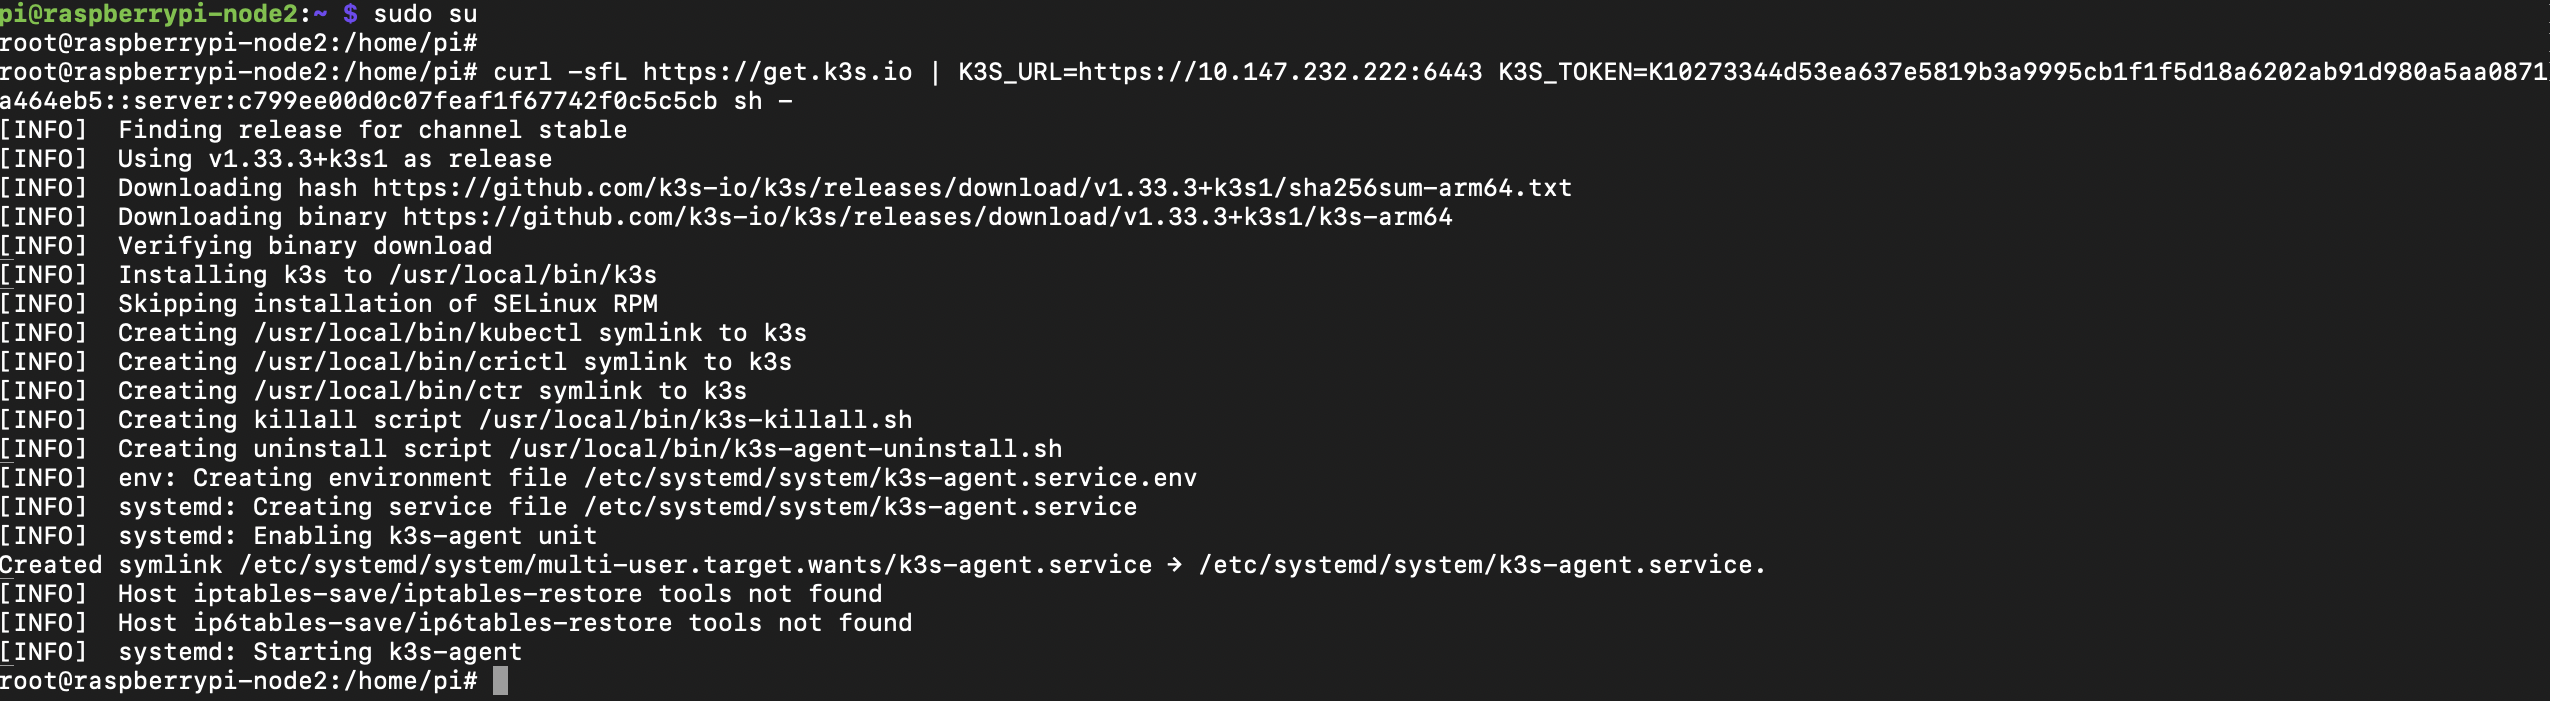
Task: Click the k3s-arm64 binary download URL
Action: pyautogui.click(x=927, y=217)
